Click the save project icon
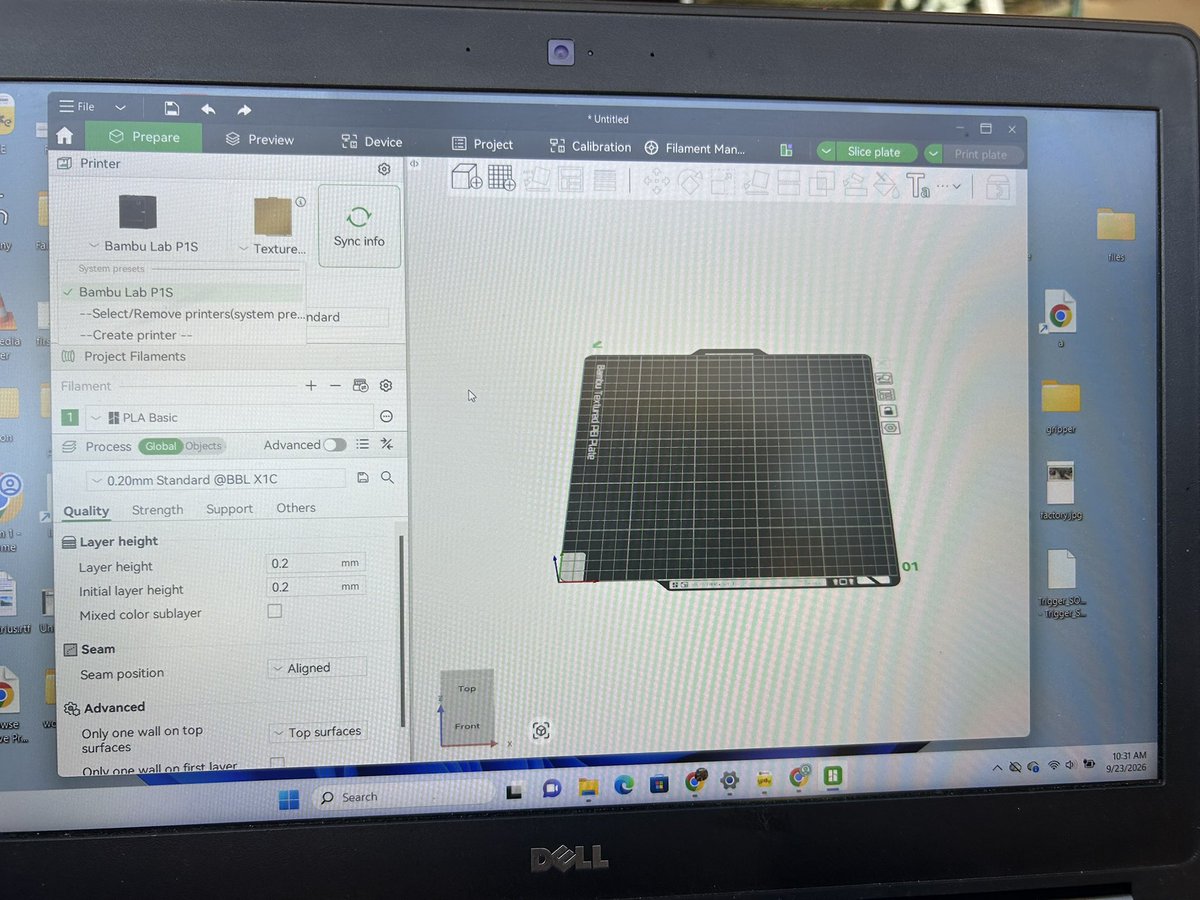The height and width of the screenshot is (900, 1200). tap(172, 108)
